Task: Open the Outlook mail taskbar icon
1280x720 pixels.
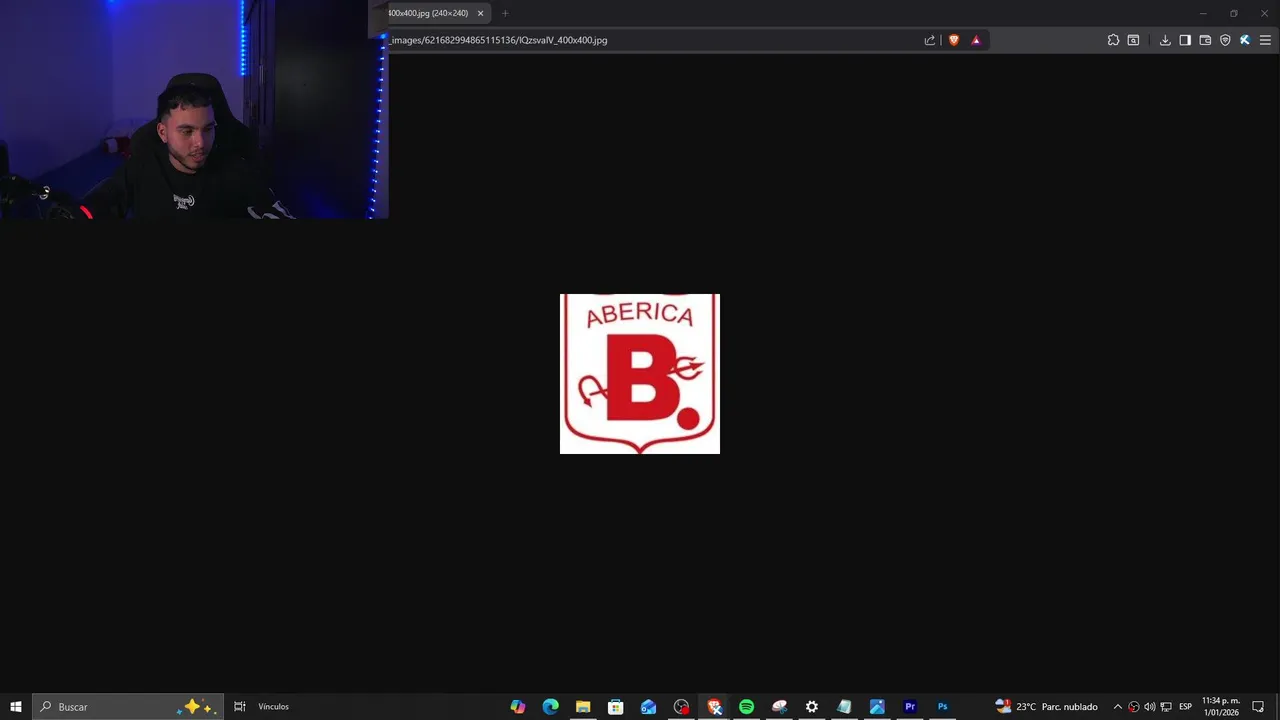Action: coord(649,707)
